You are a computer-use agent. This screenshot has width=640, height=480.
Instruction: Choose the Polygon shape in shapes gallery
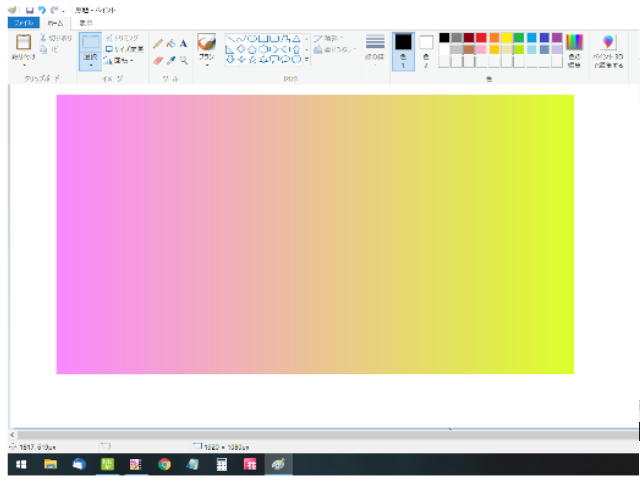coord(285,39)
